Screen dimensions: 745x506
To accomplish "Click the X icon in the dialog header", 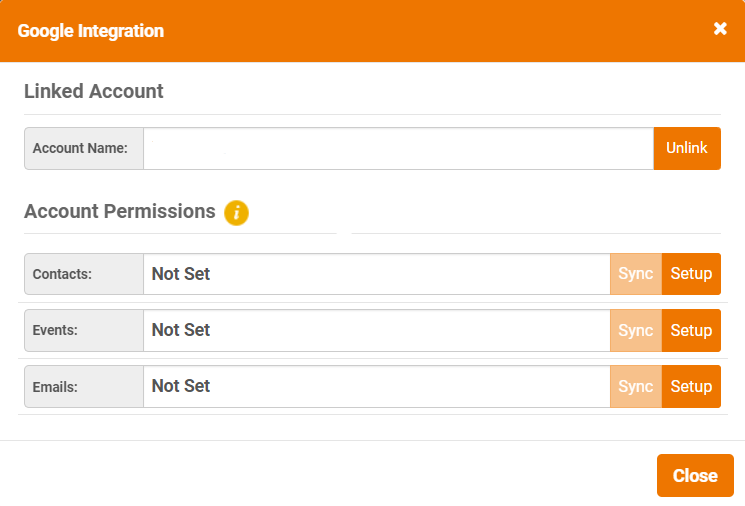I will [x=720, y=29].
